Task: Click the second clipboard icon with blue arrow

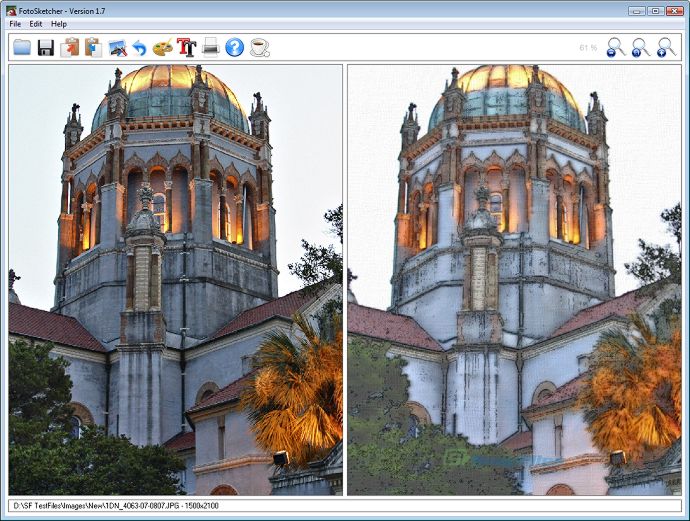Action: coord(93,47)
